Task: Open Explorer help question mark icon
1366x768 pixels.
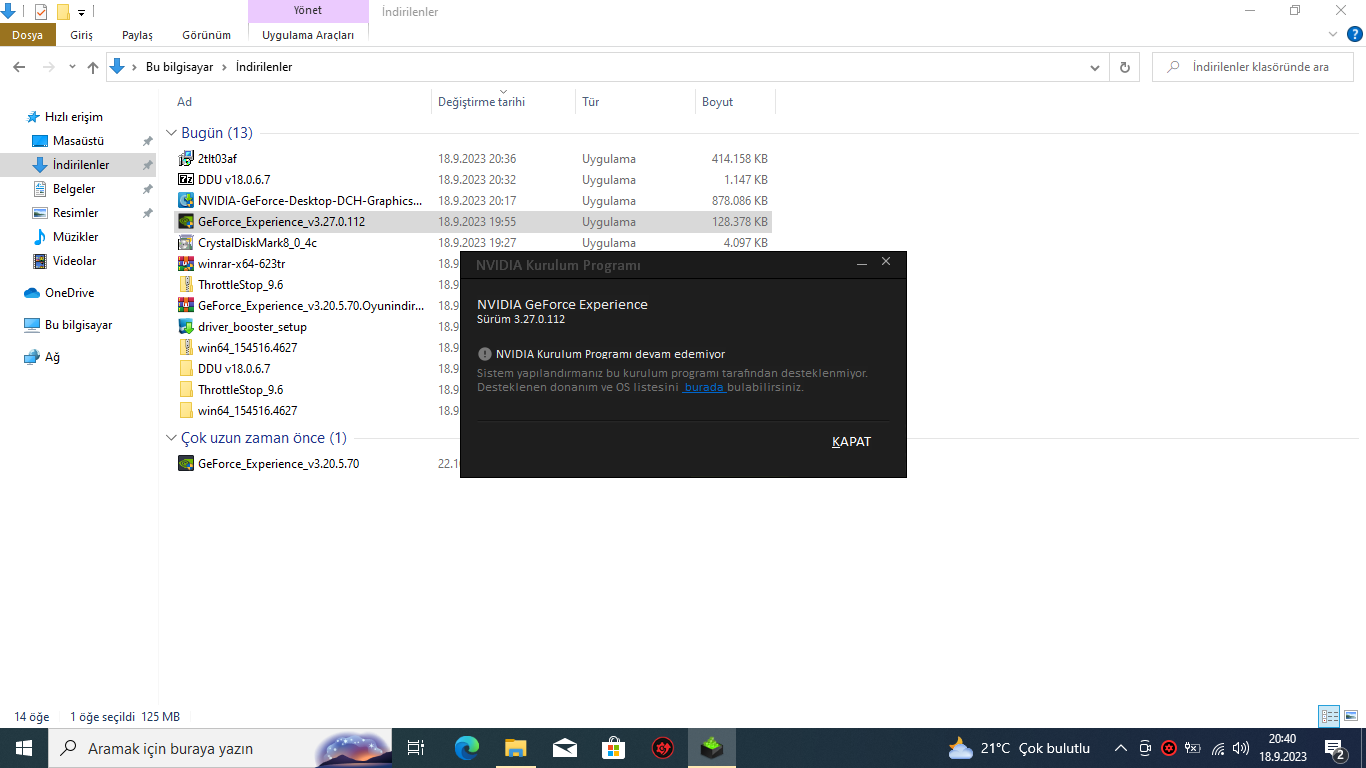Action: [1355, 34]
